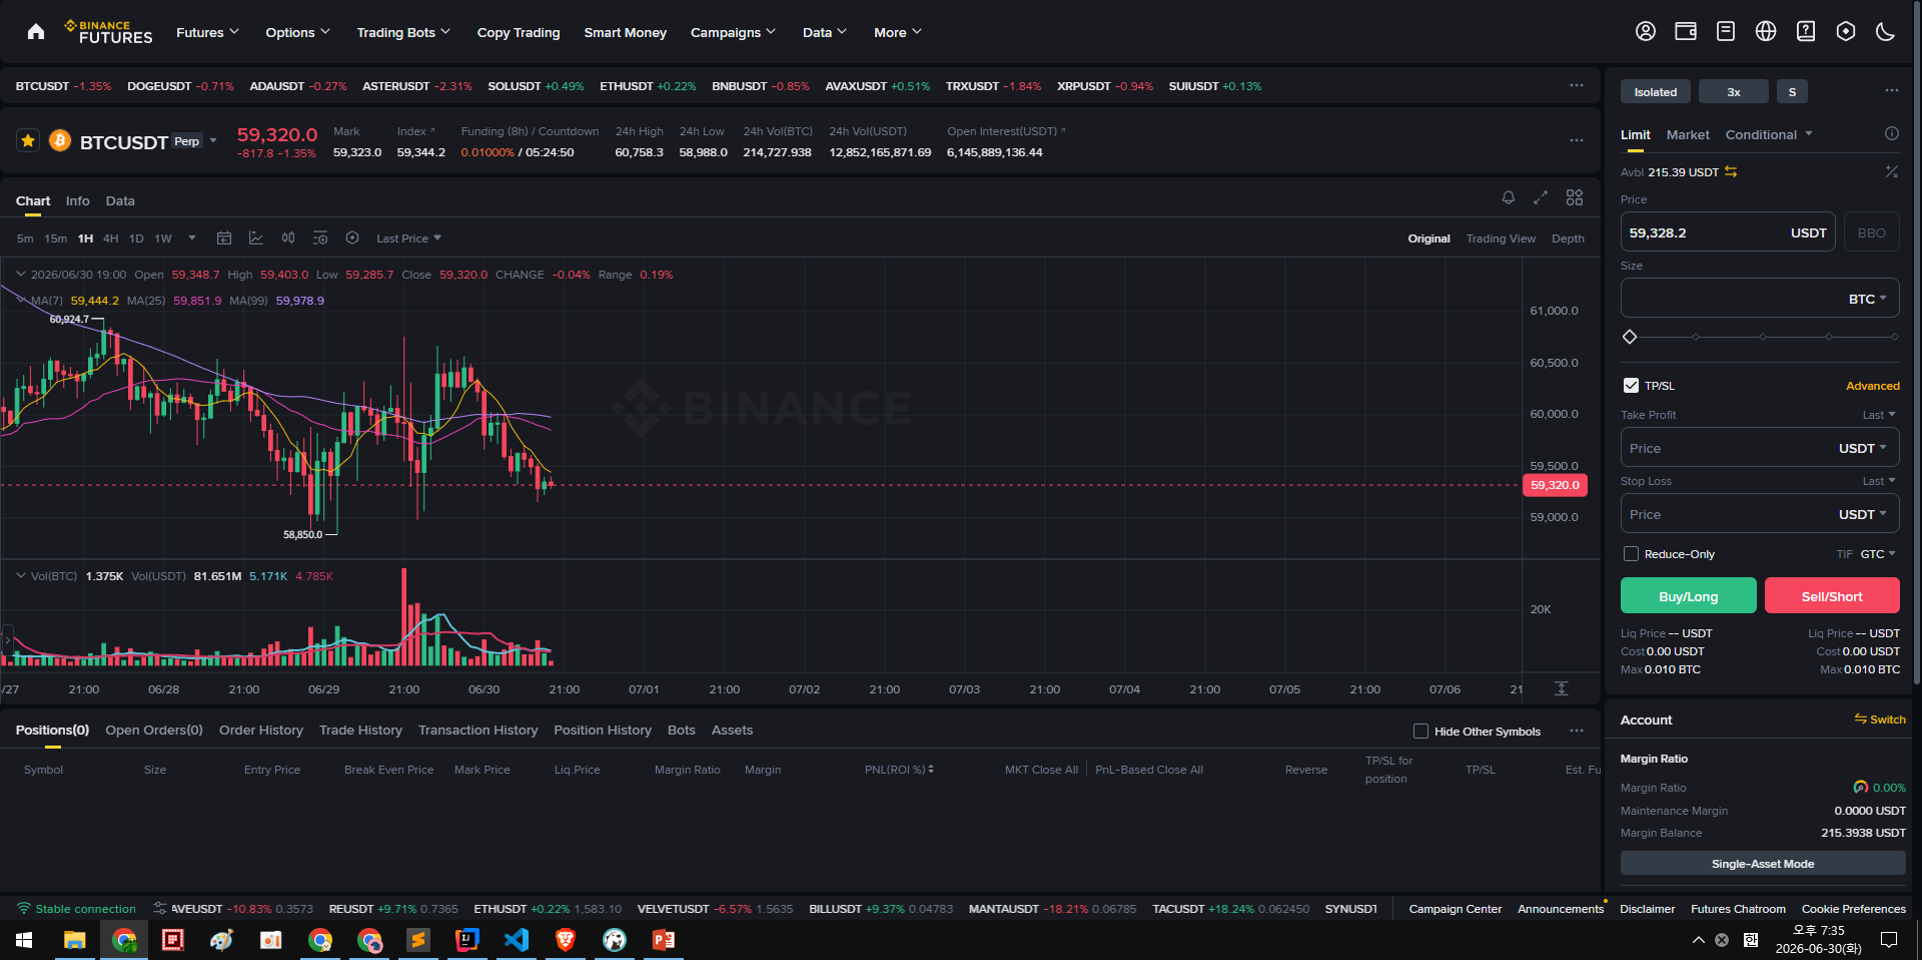The height and width of the screenshot is (960, 1922).
Task: Click the order size slider diamond handle
Action: pyautogui.click(x=1630, y=337)
